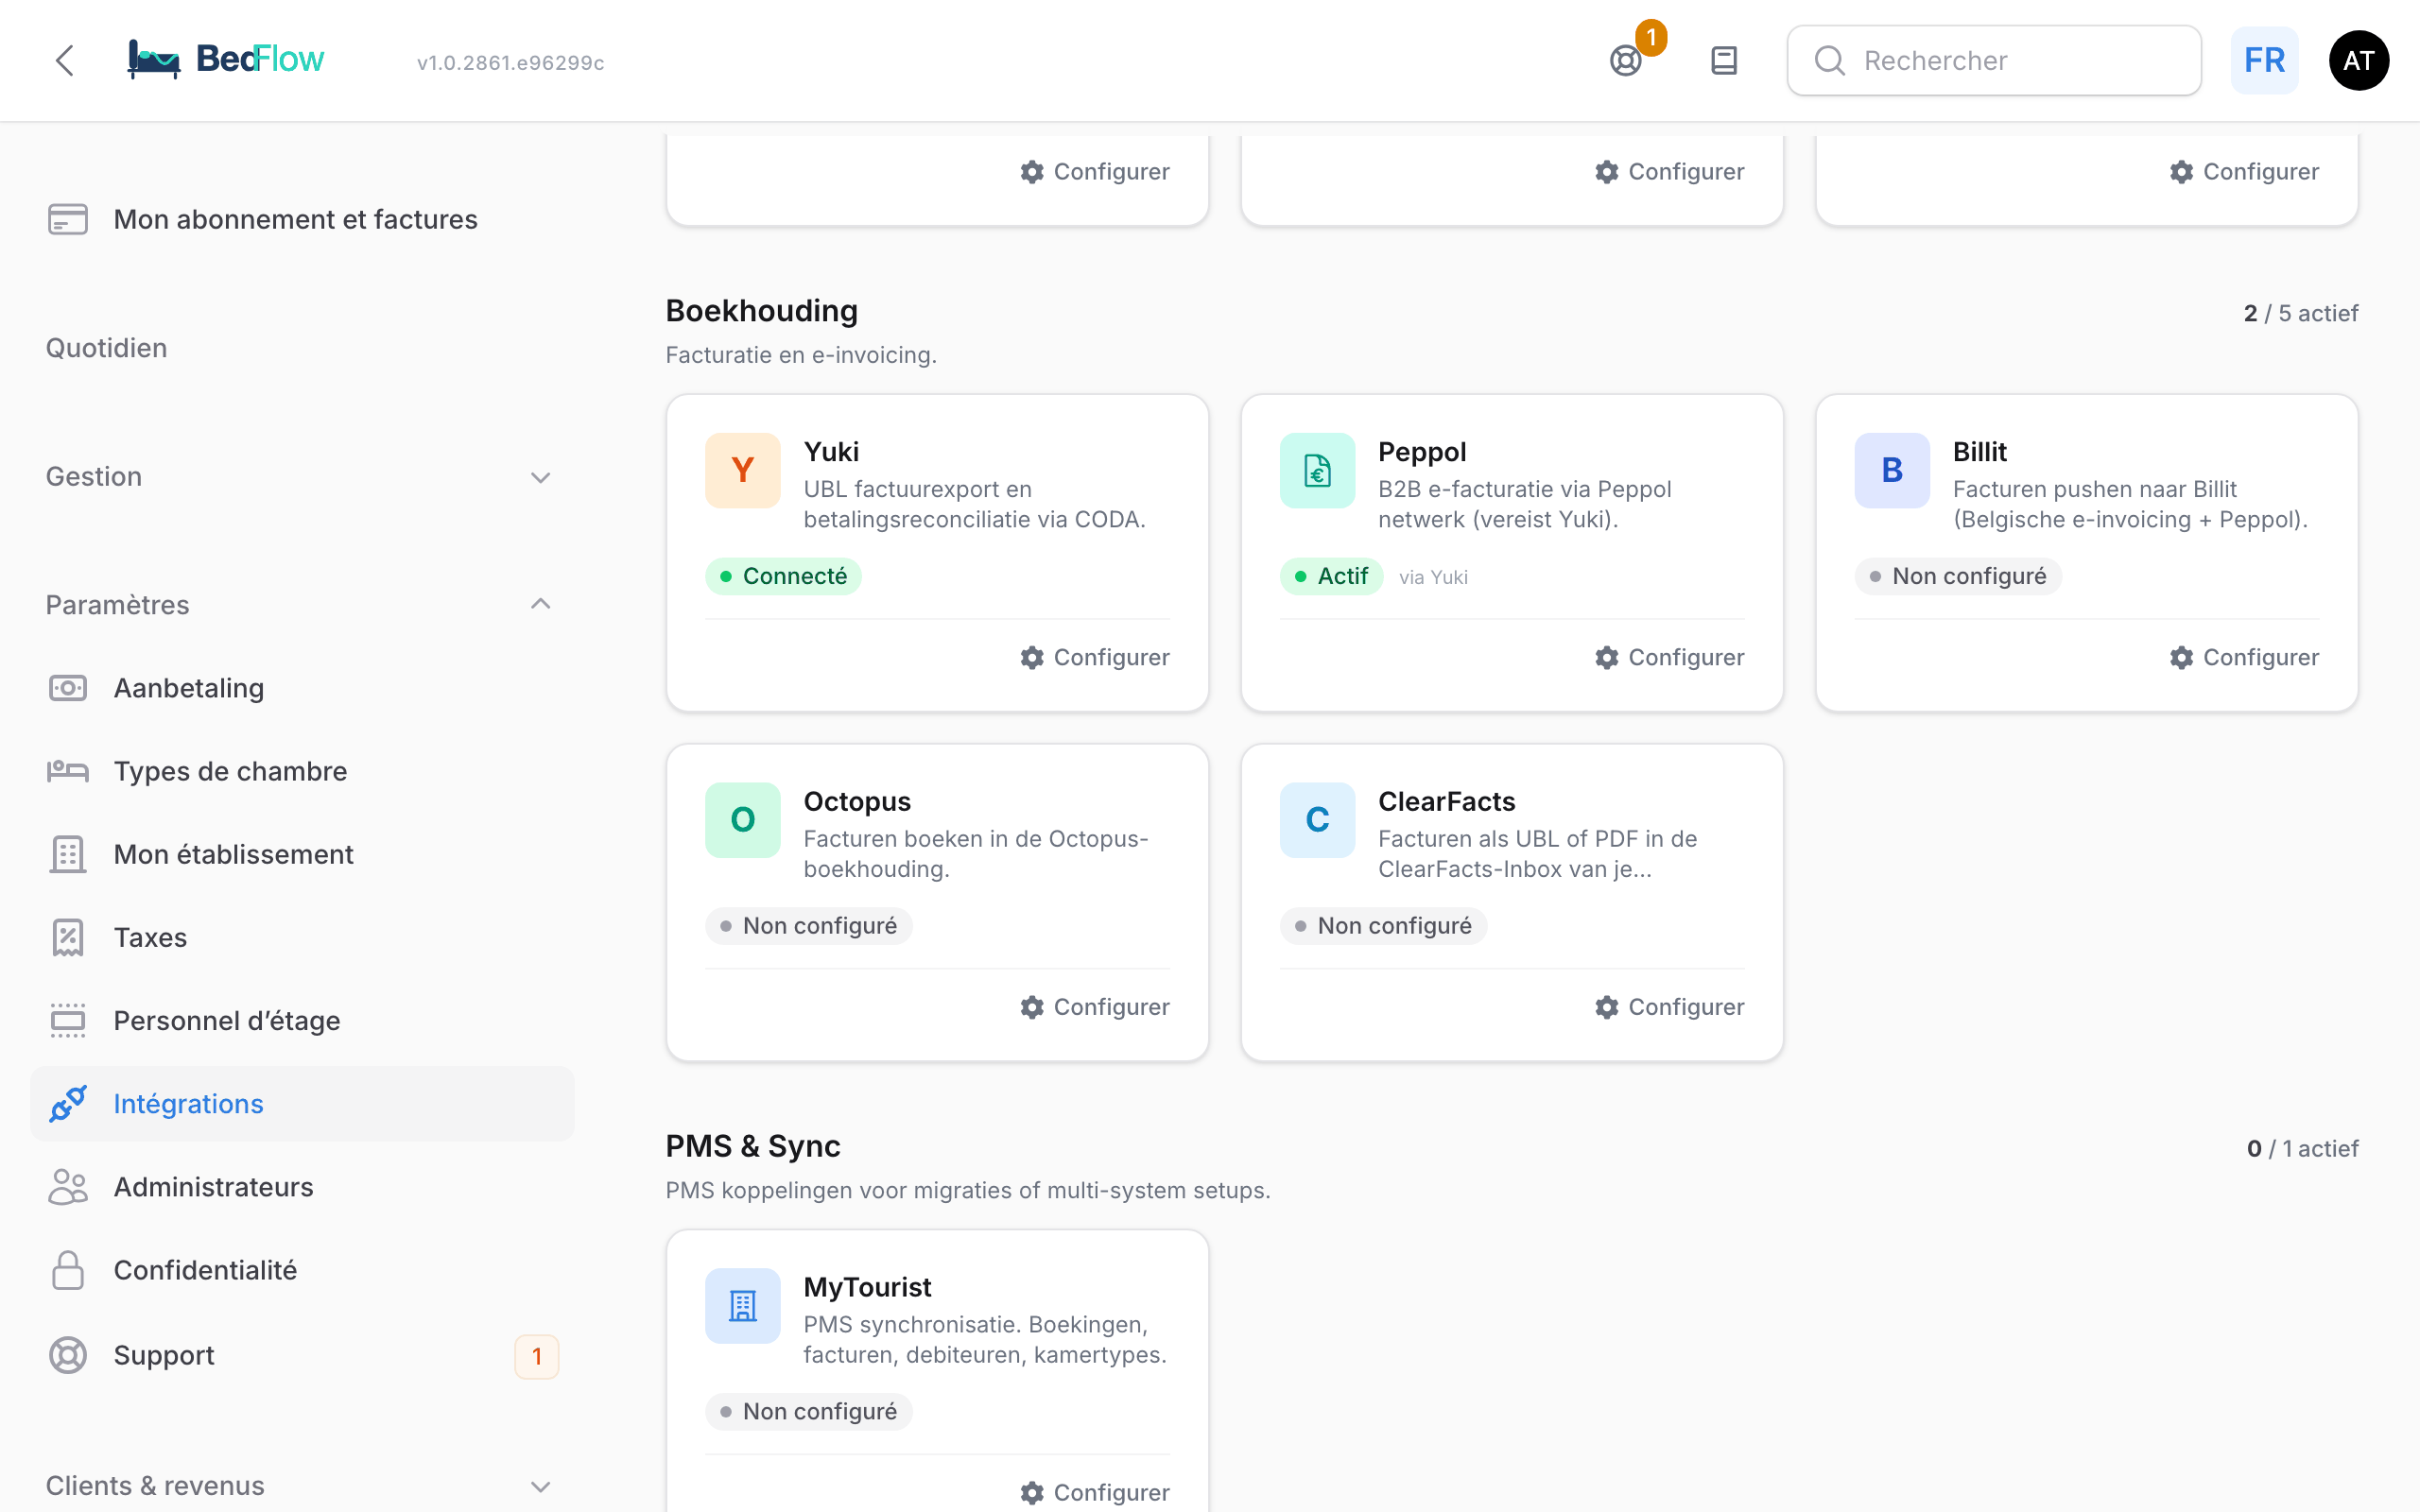Screen dimensions: 2420x1512
Task: Click Peppol's Actif status badge
Action: pos(1331,576)
